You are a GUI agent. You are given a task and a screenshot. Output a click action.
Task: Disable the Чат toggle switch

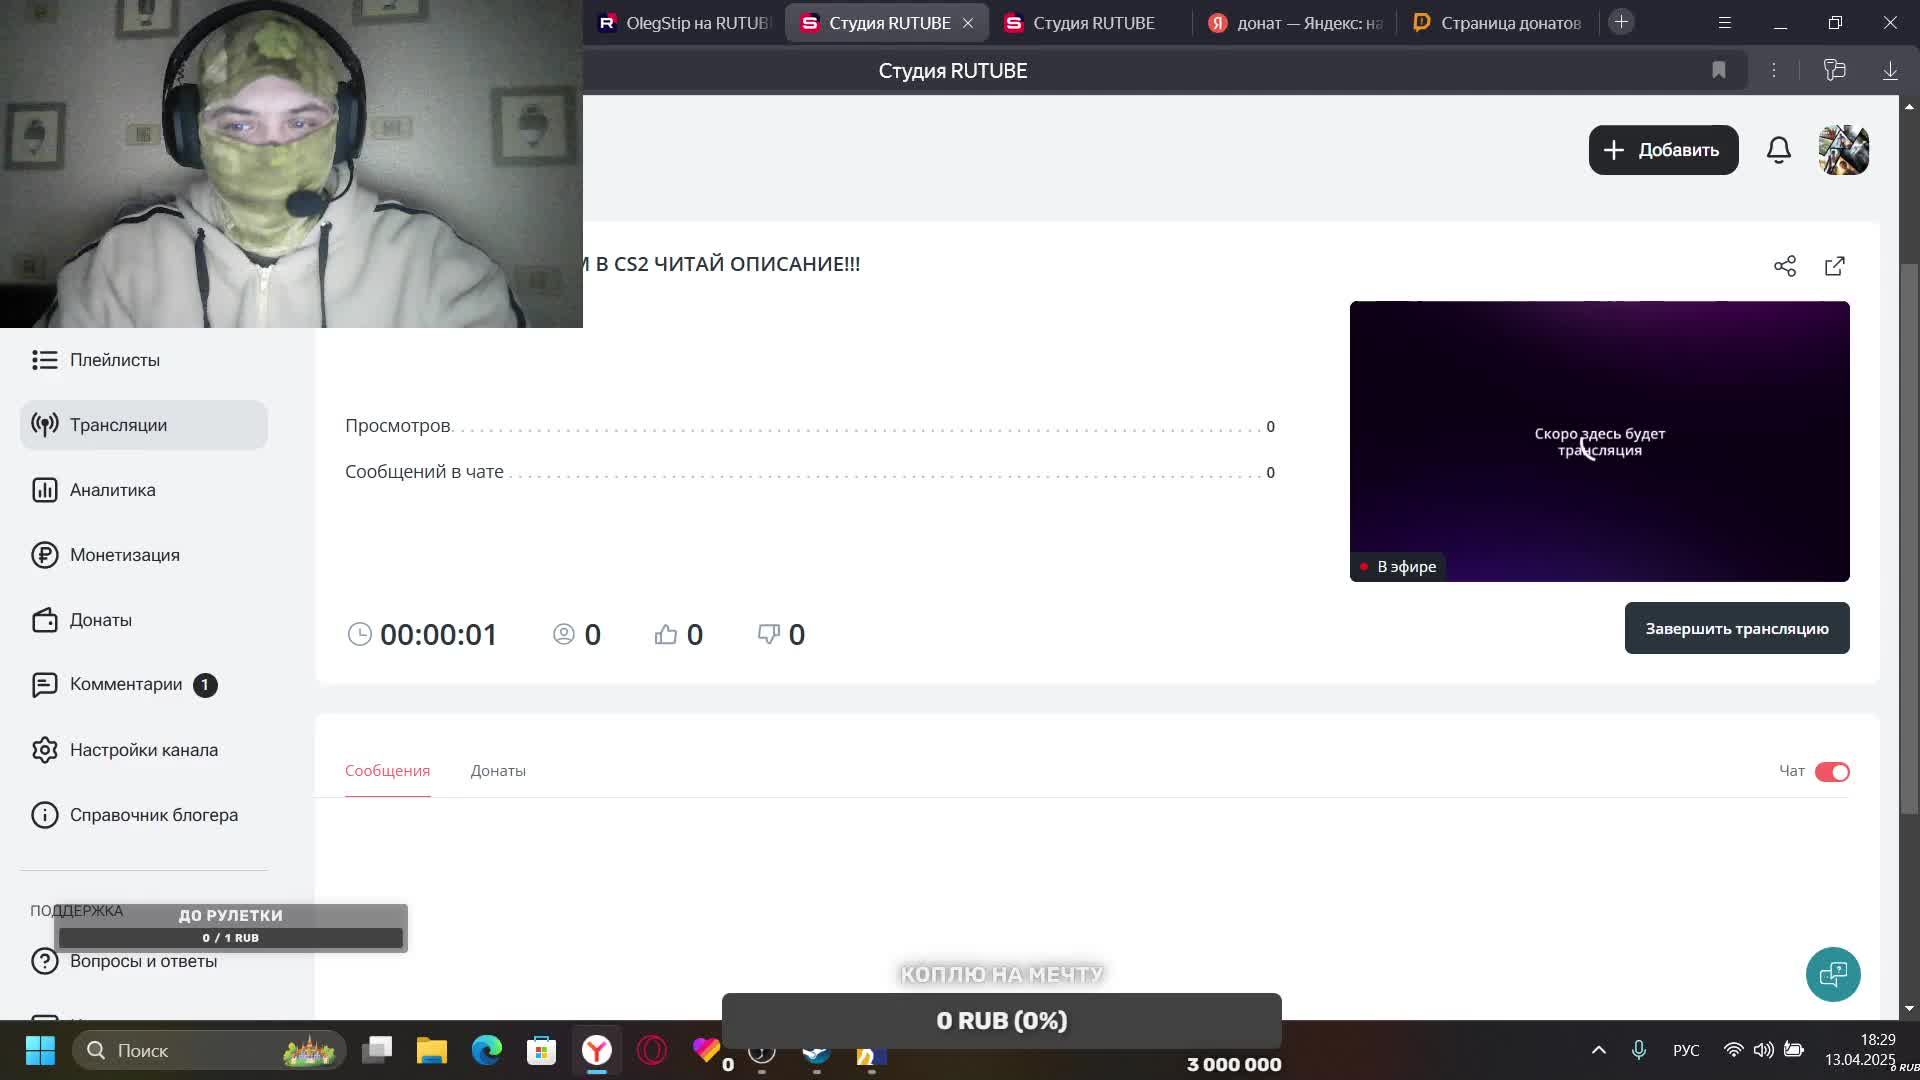(x=1832, y=772)
